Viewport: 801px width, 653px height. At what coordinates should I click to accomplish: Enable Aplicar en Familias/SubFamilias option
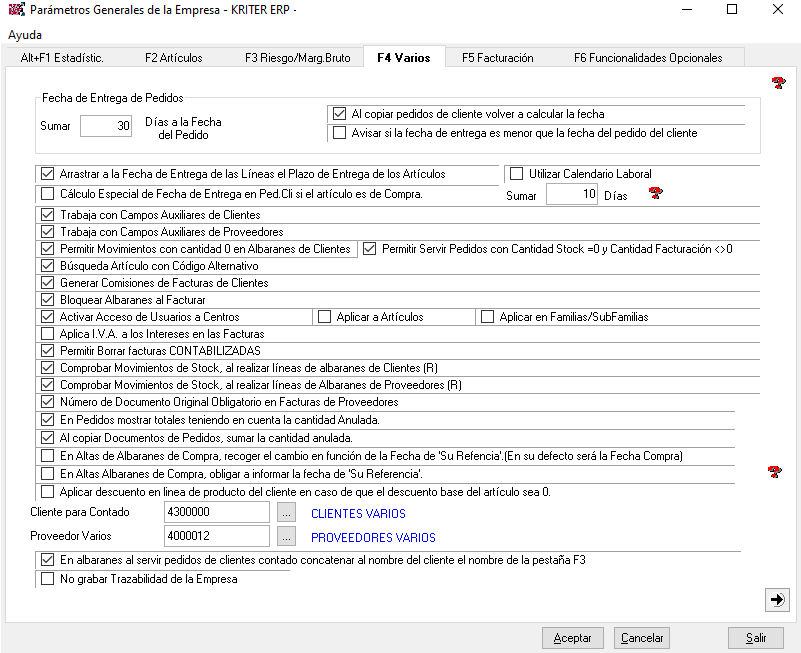point(488,317)
